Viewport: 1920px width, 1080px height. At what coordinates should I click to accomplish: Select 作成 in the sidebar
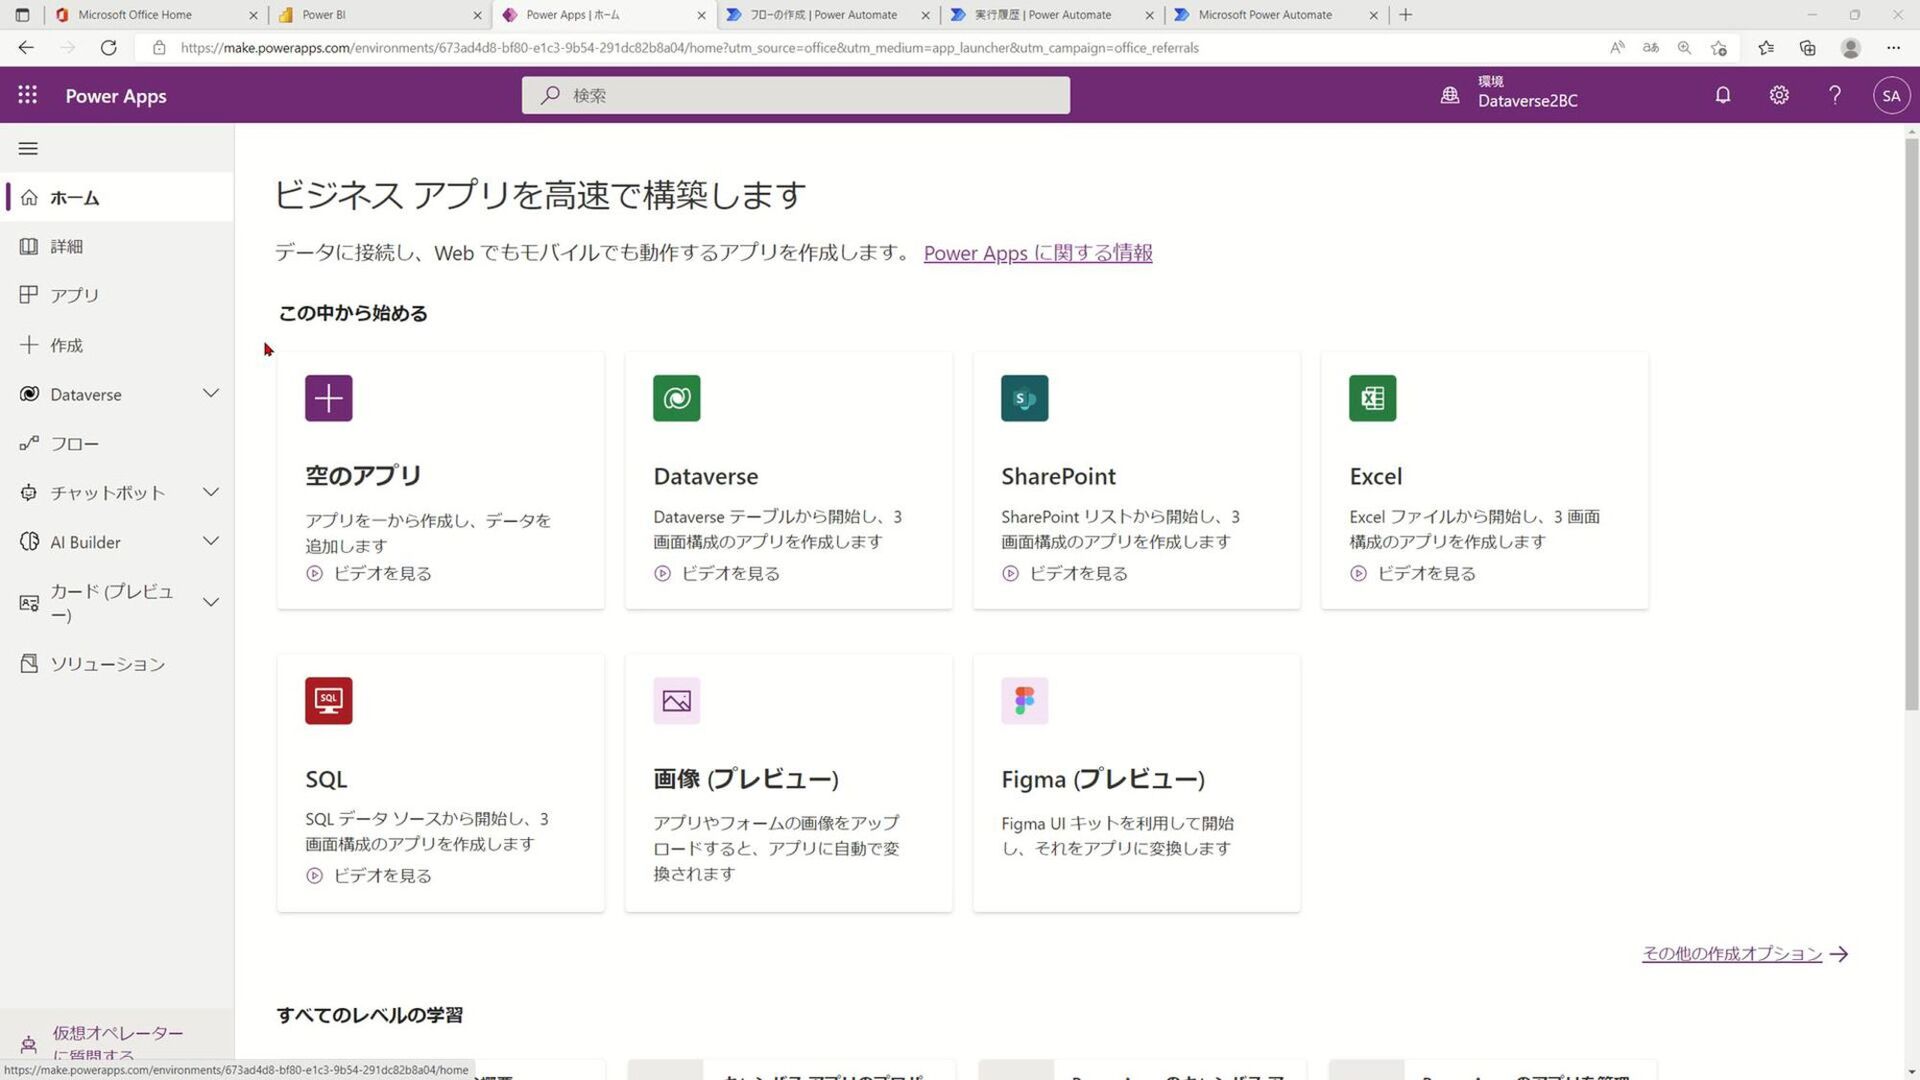pyautogui.click(x=117, y=345)
